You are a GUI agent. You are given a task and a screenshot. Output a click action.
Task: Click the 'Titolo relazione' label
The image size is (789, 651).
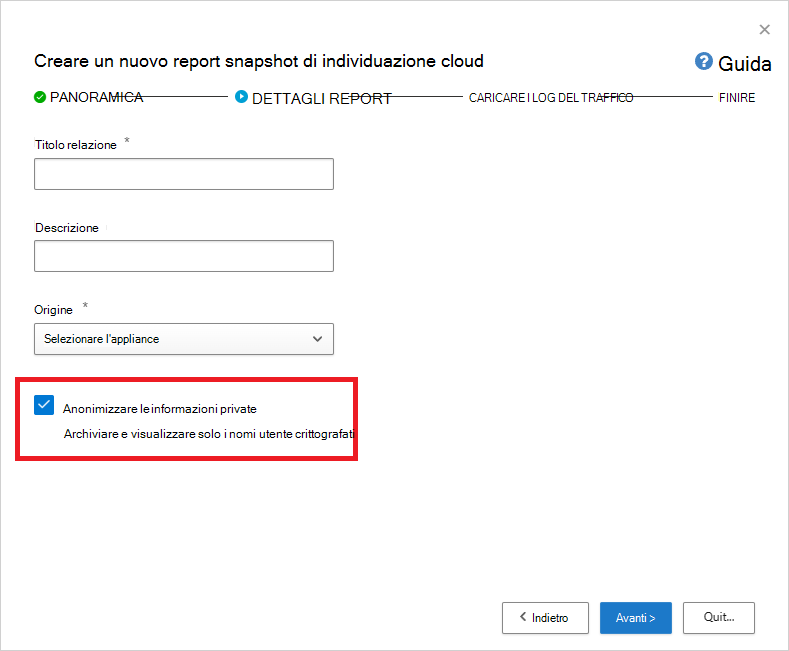(75, 145)
